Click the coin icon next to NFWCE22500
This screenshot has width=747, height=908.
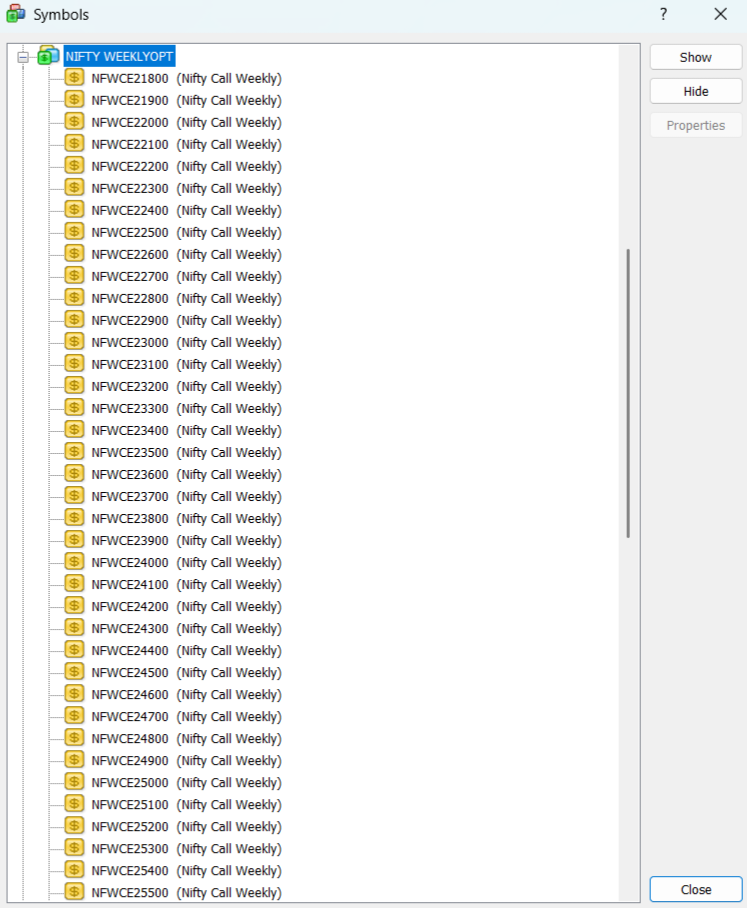click(74, 232)
